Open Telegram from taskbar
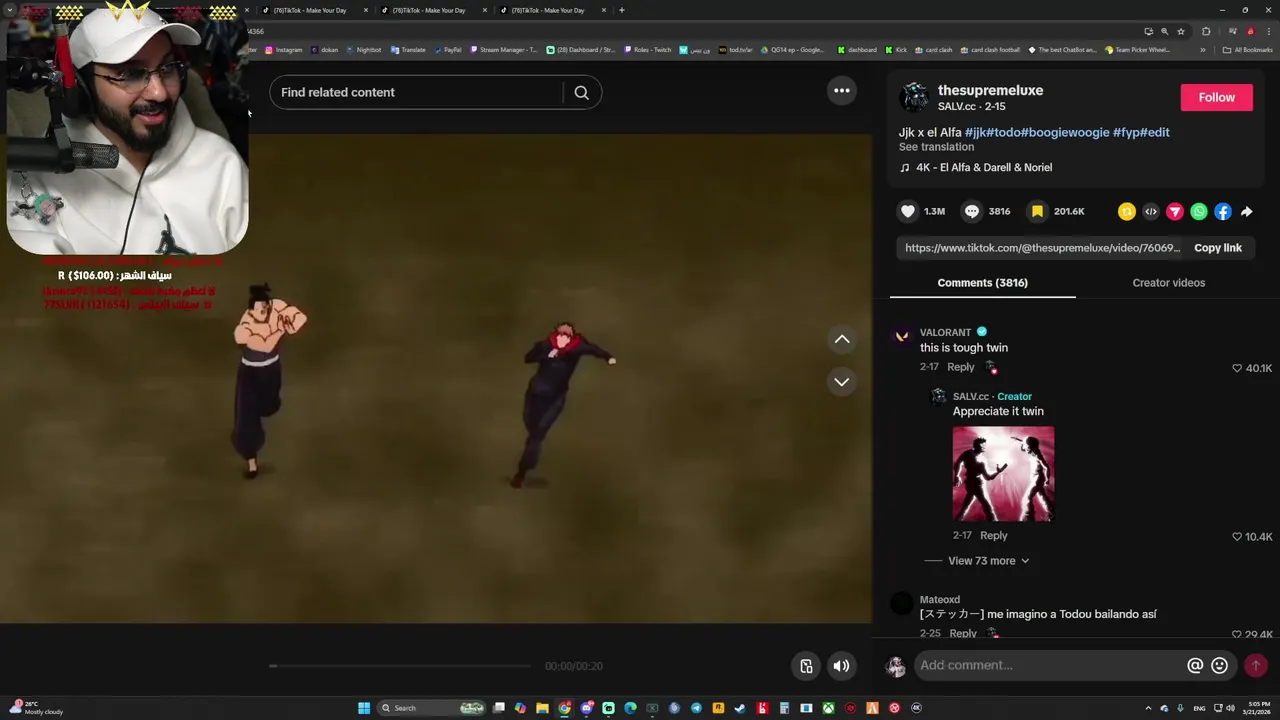Image resolution: width=1280 pixels, height=720 pixels. click(696, 708)
